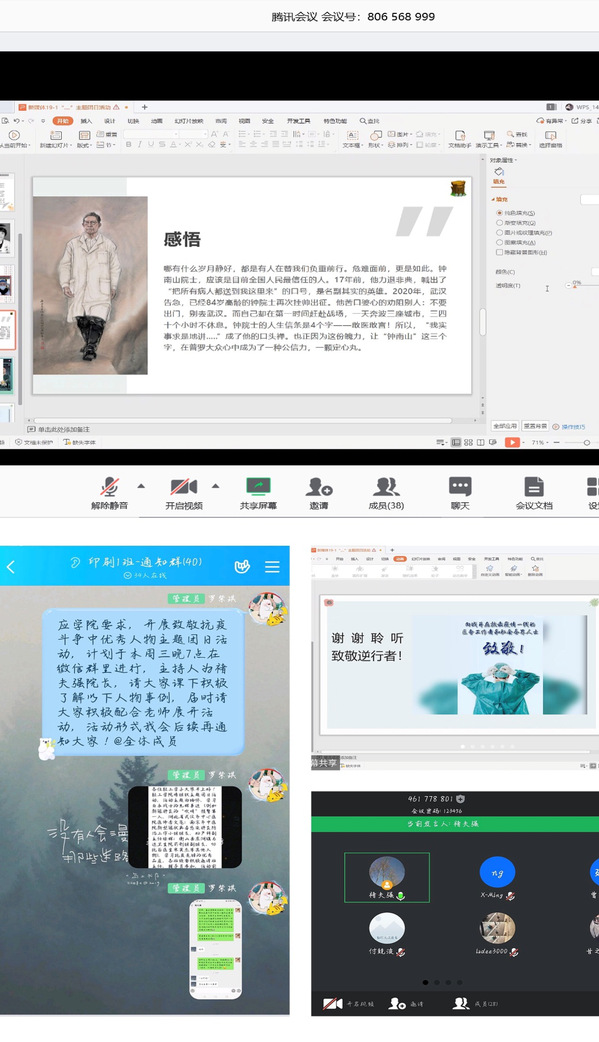This screenshot has width=599, height=1042.
Task: Start slideshow with orange play button
Action: coord(512,442)
